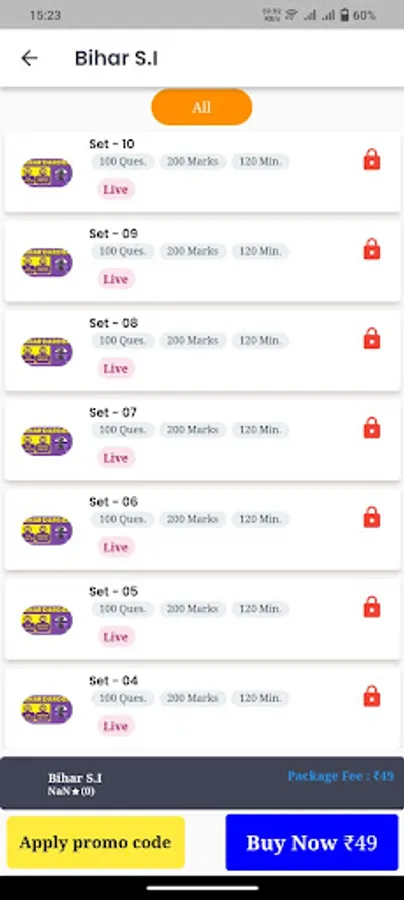The image size is (404, 900).
Task: Open the Set - 04 thumbnail image
Action: pos(47,709)
